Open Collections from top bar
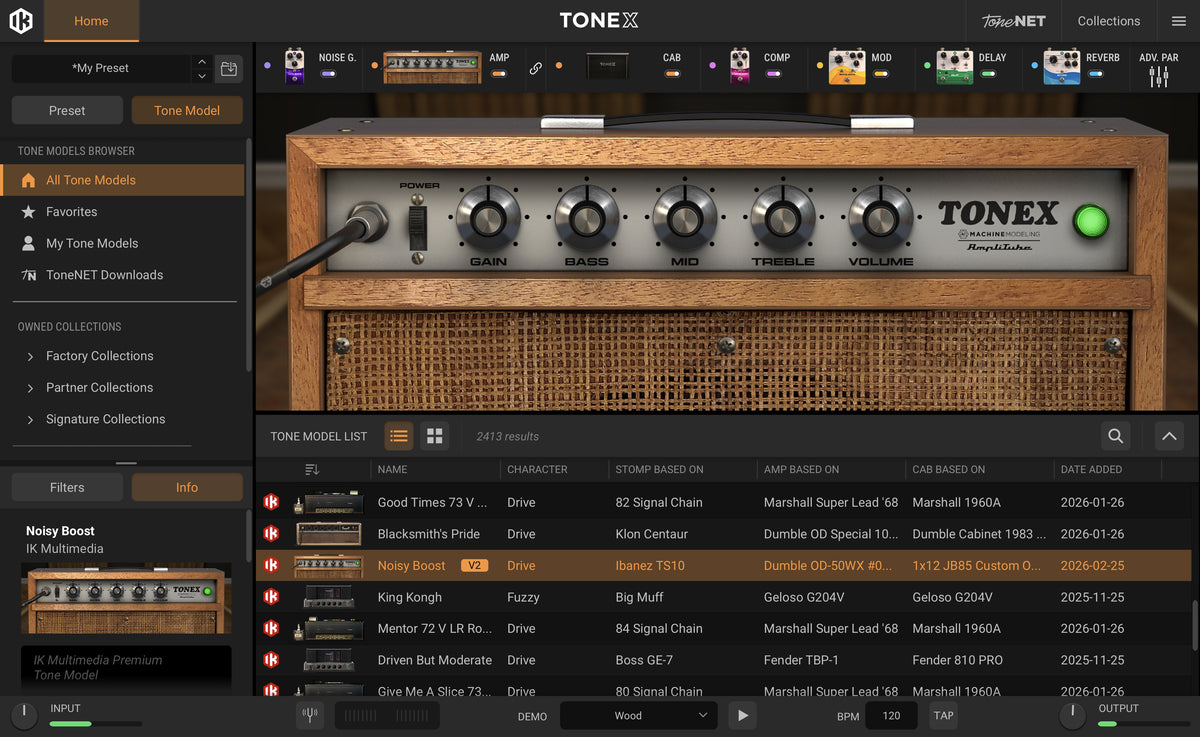This screenshot has width=1200, height=737. click(x=1108, y=21)
